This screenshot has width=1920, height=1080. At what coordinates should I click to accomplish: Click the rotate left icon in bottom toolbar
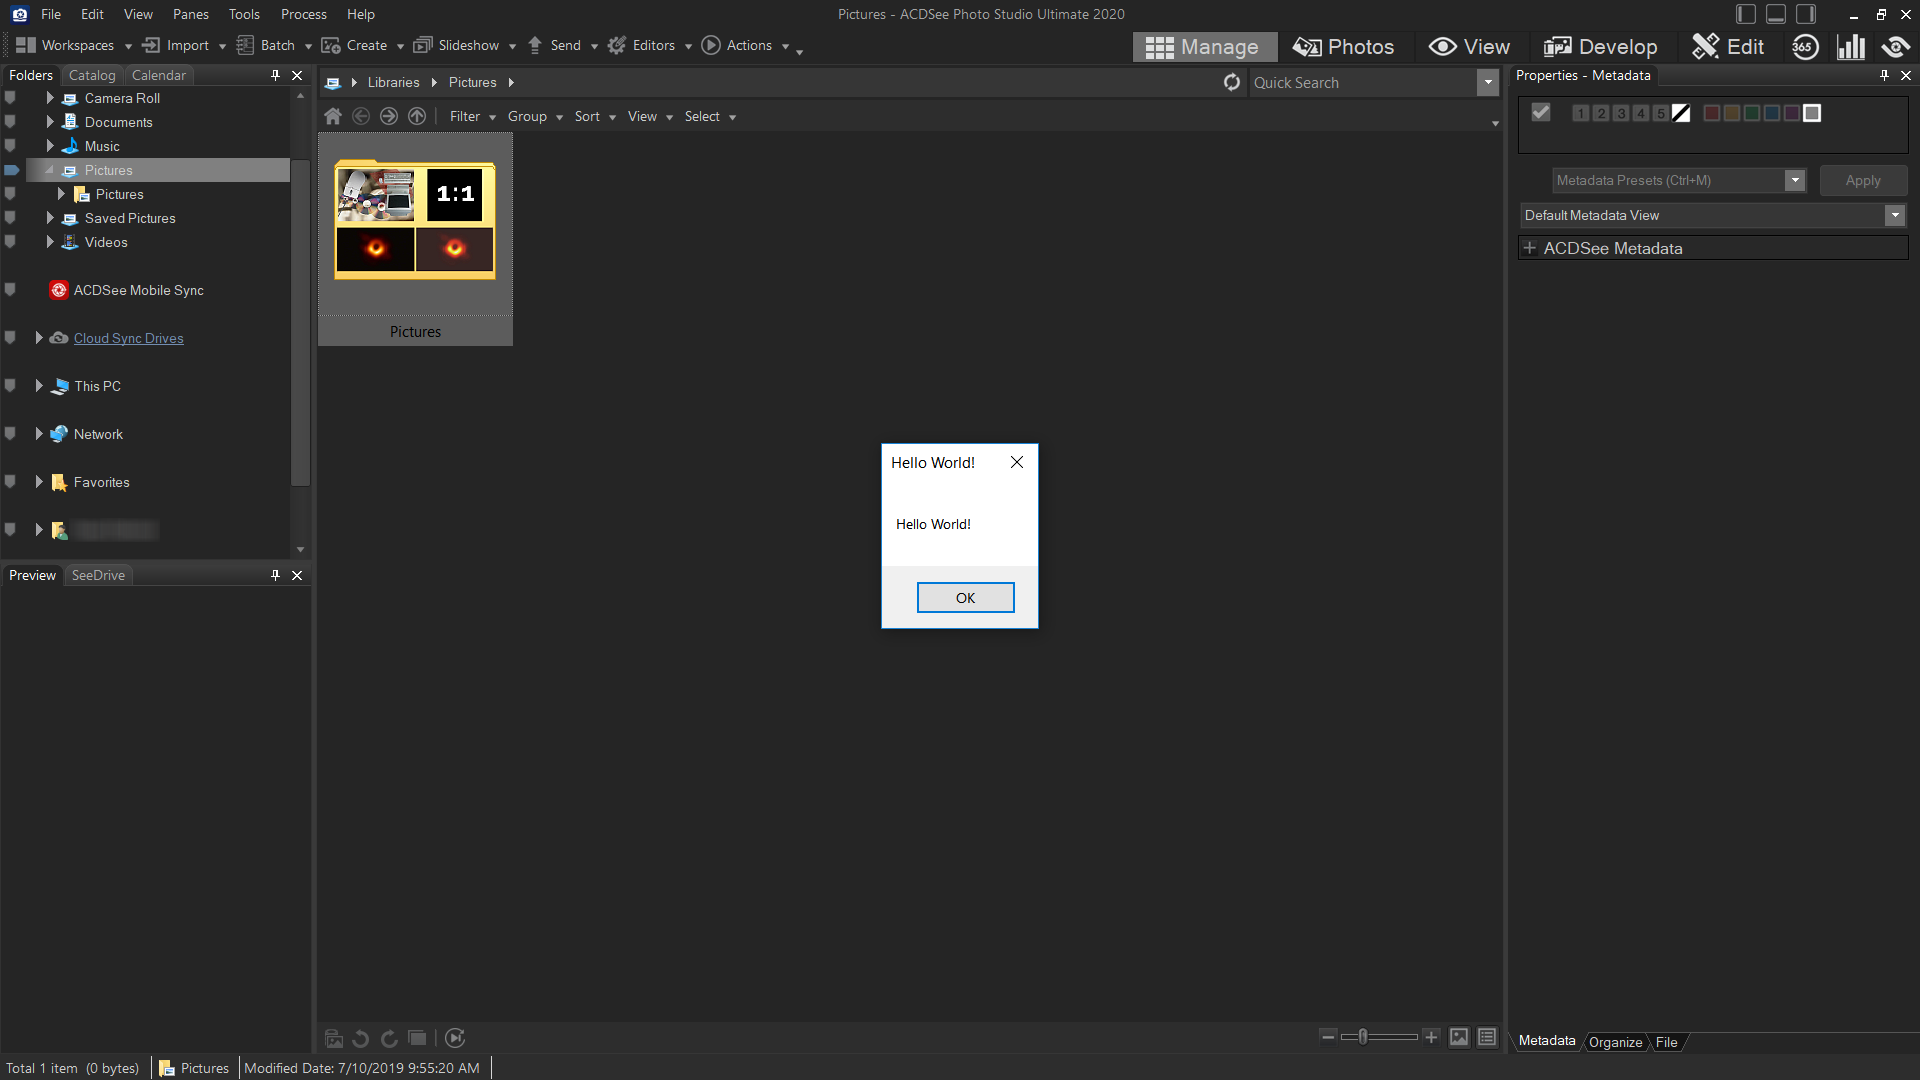point(361,1038)
